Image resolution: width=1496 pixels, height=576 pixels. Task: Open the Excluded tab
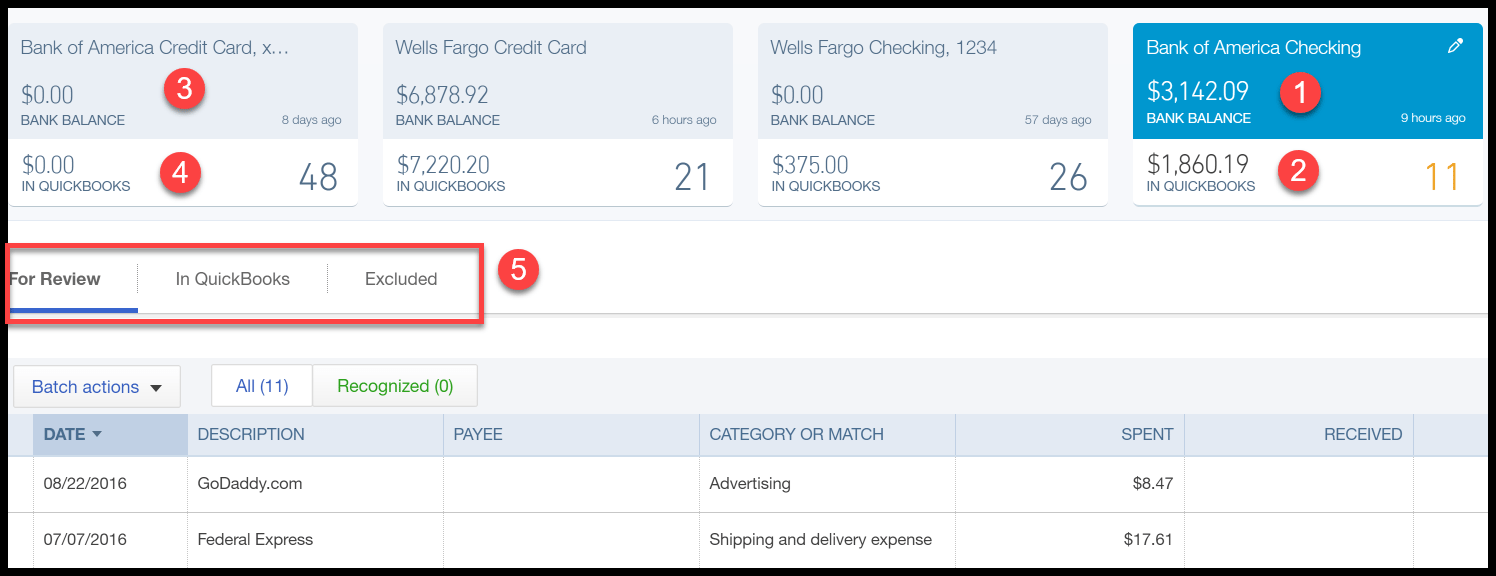point(400,279)
